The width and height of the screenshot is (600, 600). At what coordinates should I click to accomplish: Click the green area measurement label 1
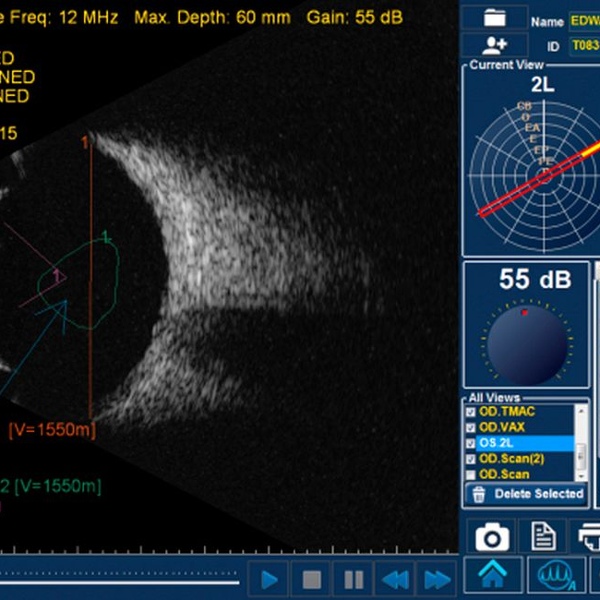pyautogui.click(x=106, y=237)
